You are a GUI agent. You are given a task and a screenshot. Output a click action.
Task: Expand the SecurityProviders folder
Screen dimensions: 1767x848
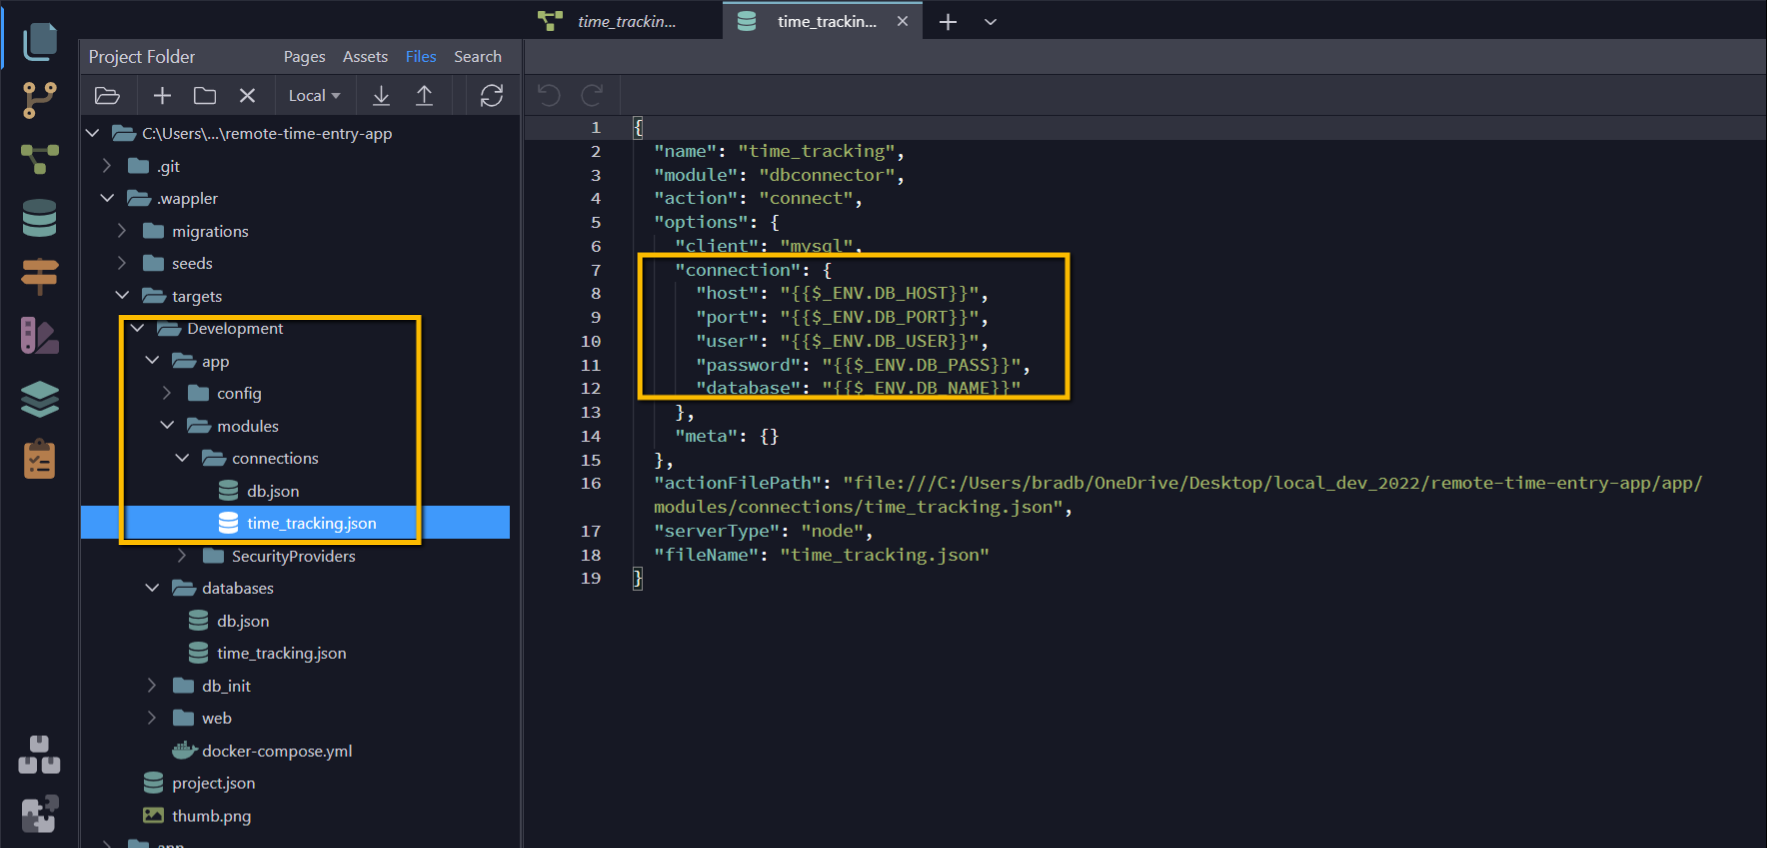coord(182,556)
